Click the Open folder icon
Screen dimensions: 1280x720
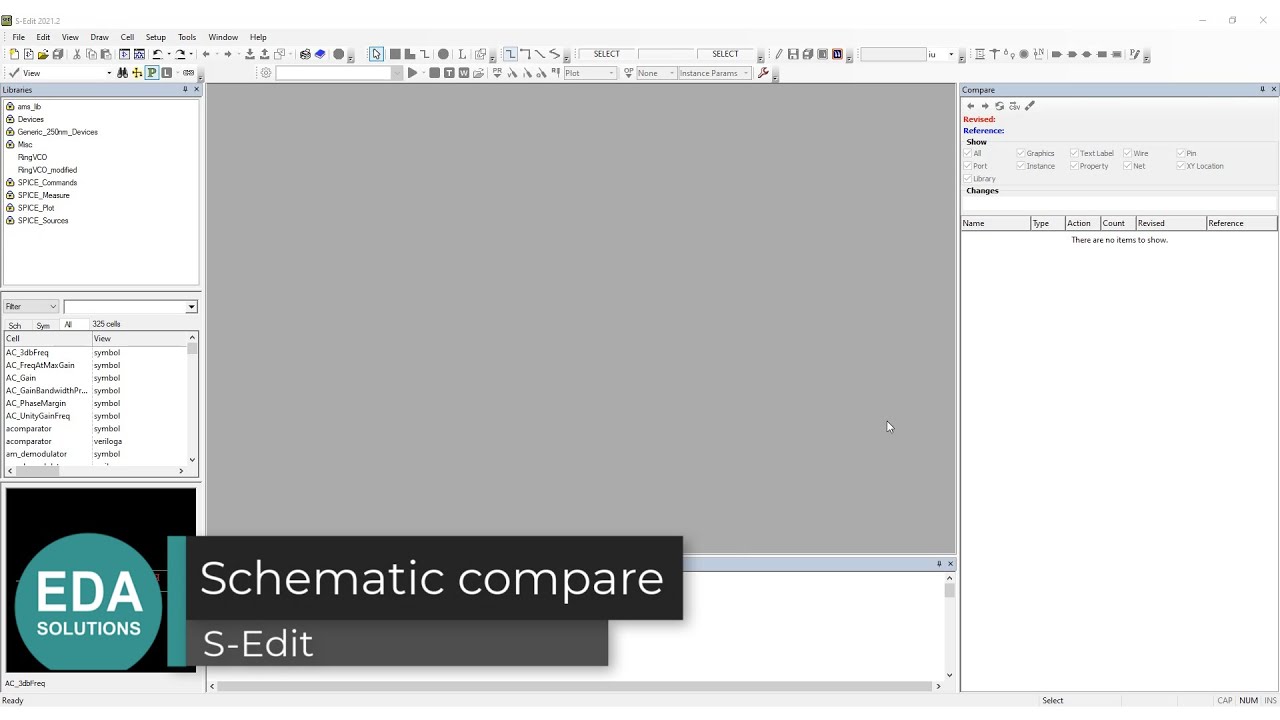coord(43,54)
